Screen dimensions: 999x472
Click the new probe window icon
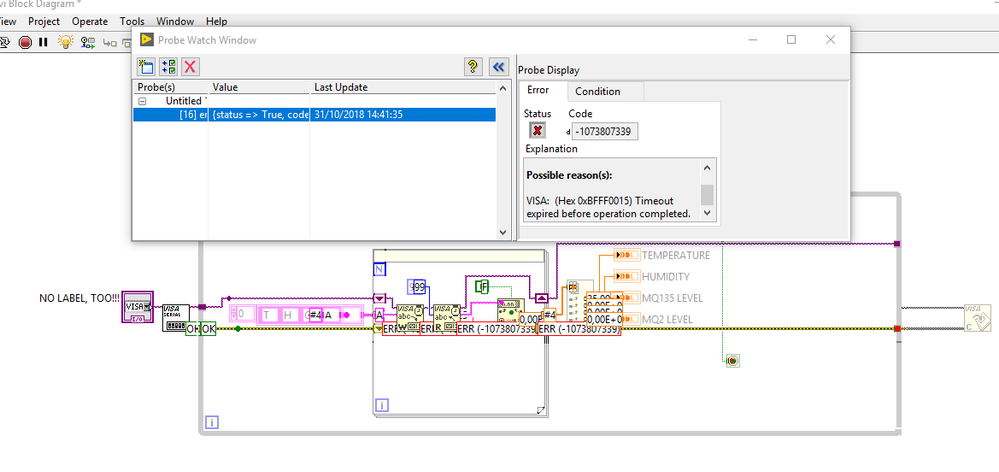146,67
